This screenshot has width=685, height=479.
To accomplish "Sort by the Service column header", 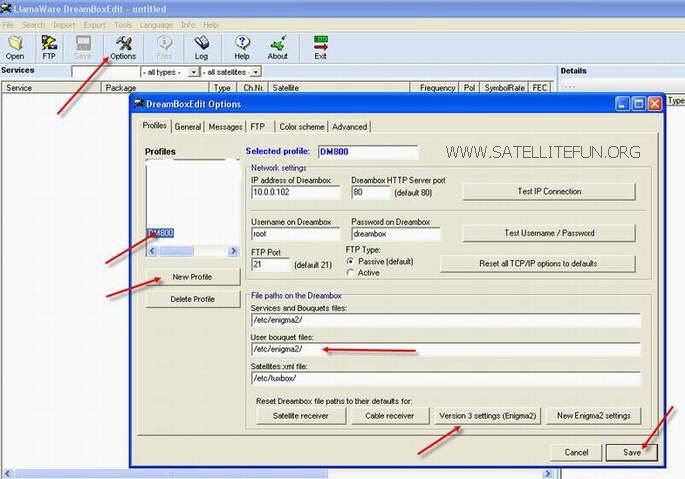I will point(51,88).
